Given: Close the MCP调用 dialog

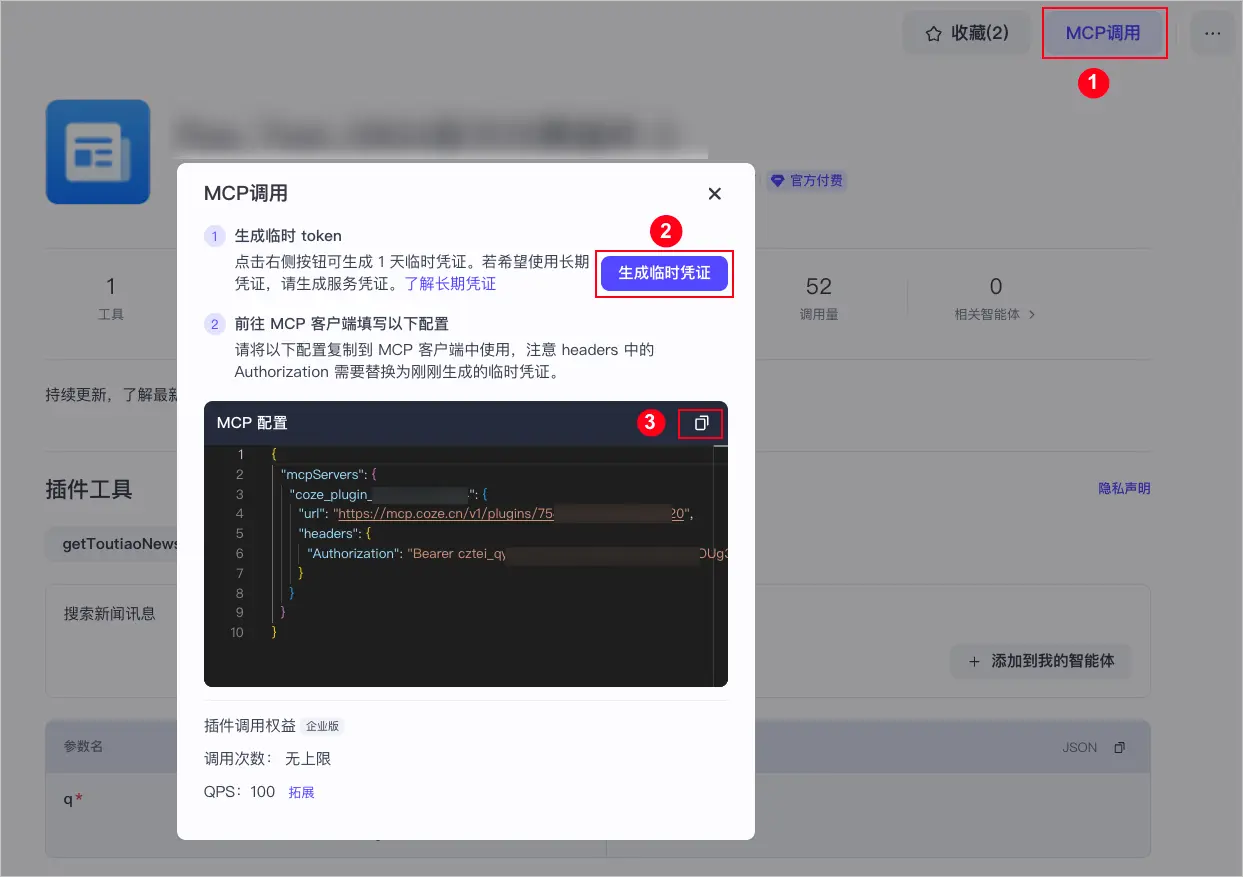Looking at the screenshot, I should tap(714, 194).
